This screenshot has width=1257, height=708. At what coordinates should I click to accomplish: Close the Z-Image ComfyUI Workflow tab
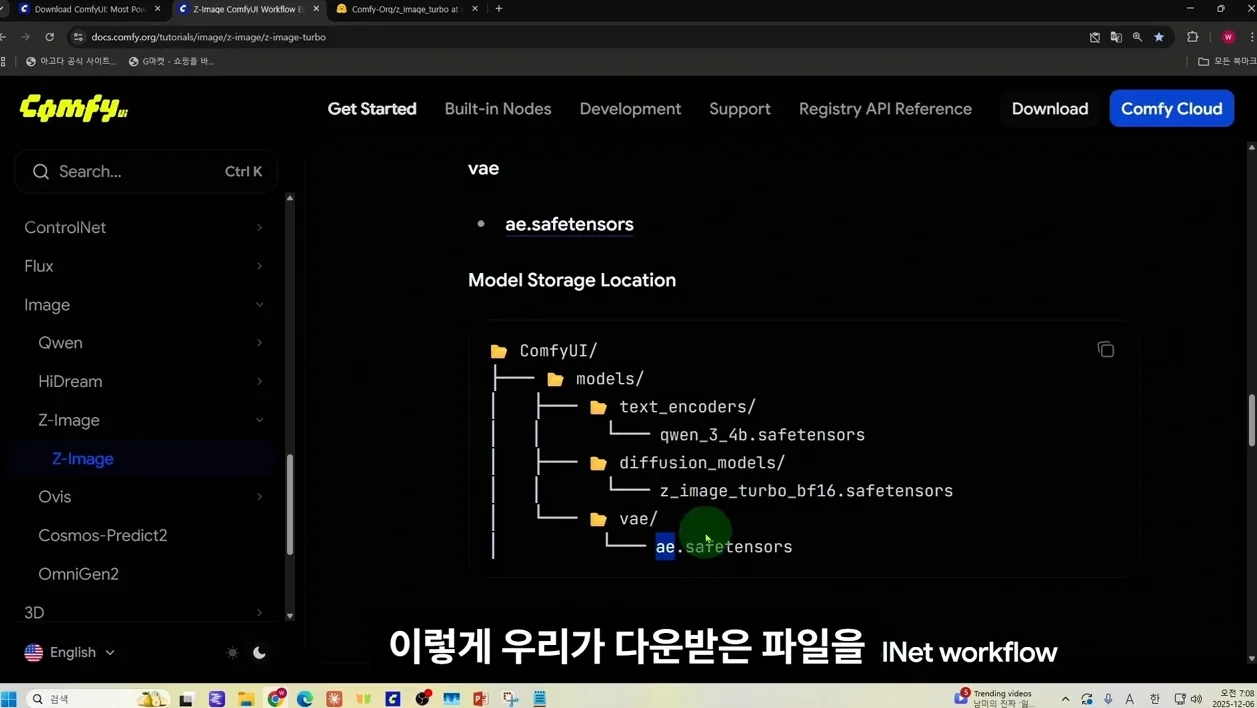point(316,9)
